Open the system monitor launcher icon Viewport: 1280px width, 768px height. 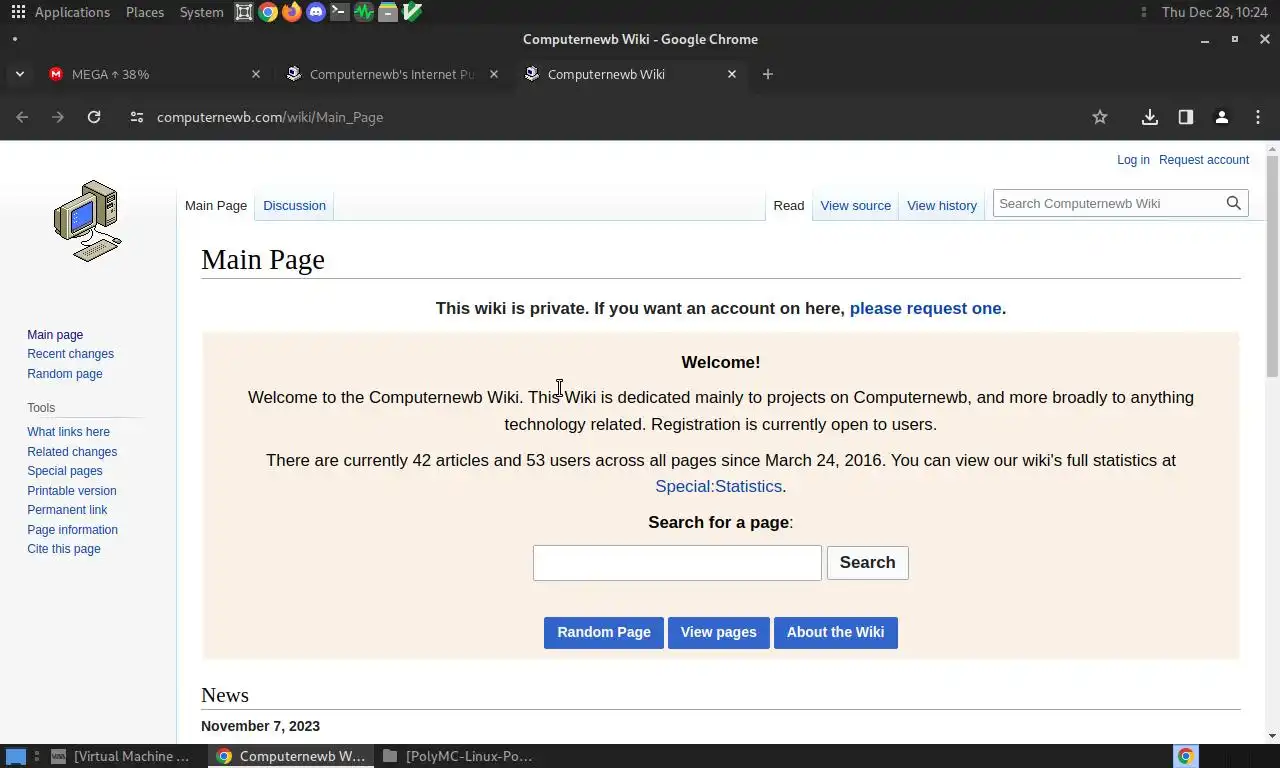364,12
